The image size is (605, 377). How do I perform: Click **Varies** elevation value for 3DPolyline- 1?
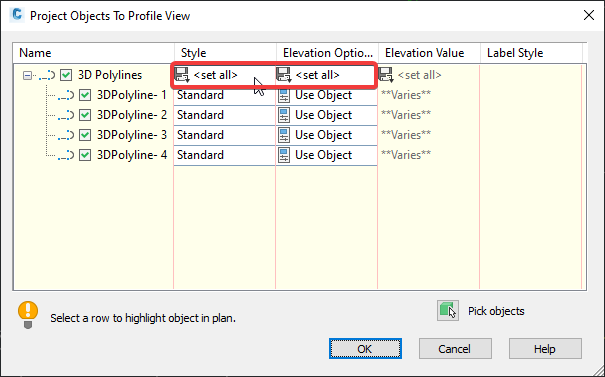pyautogui.click(x=406, y=95)
